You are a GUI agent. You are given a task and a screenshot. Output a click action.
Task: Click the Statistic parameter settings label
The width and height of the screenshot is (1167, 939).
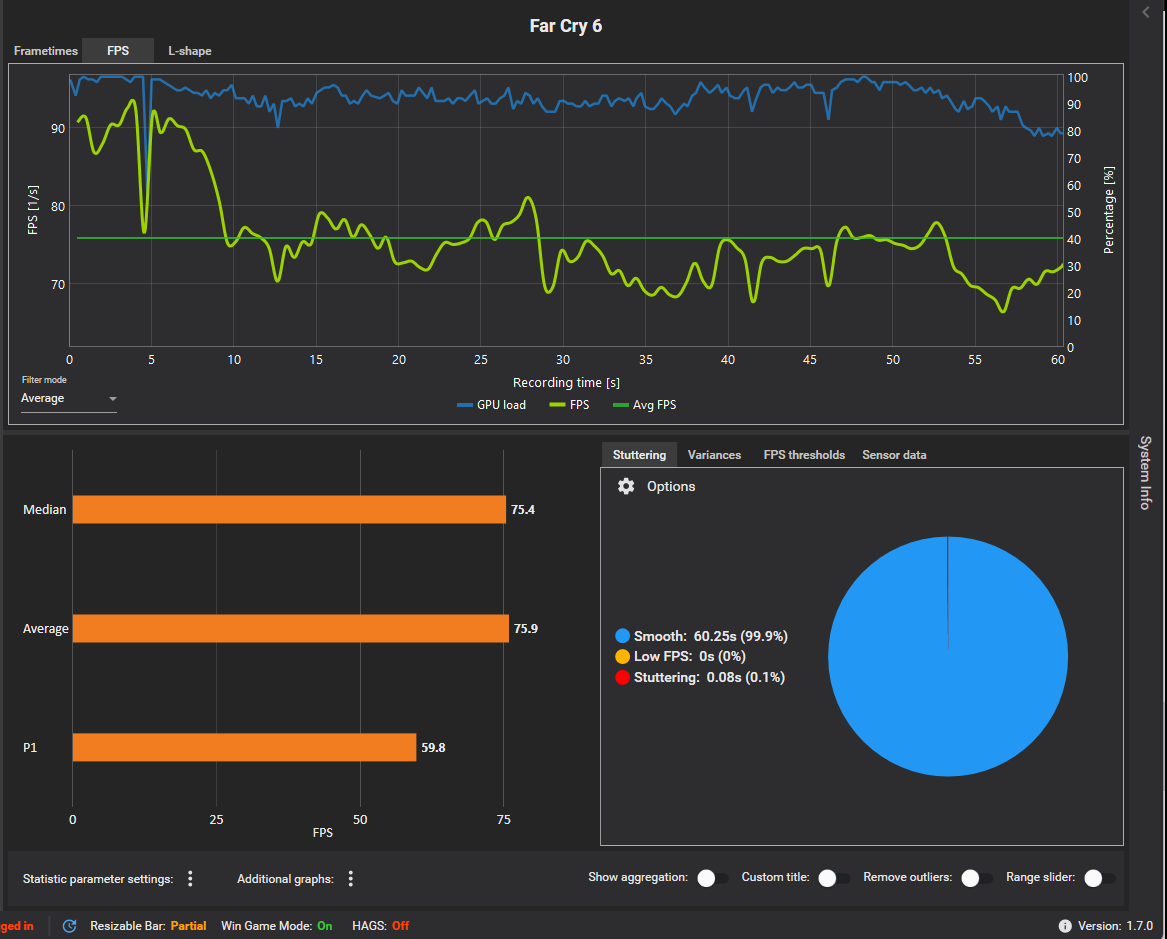coord(98,879)
